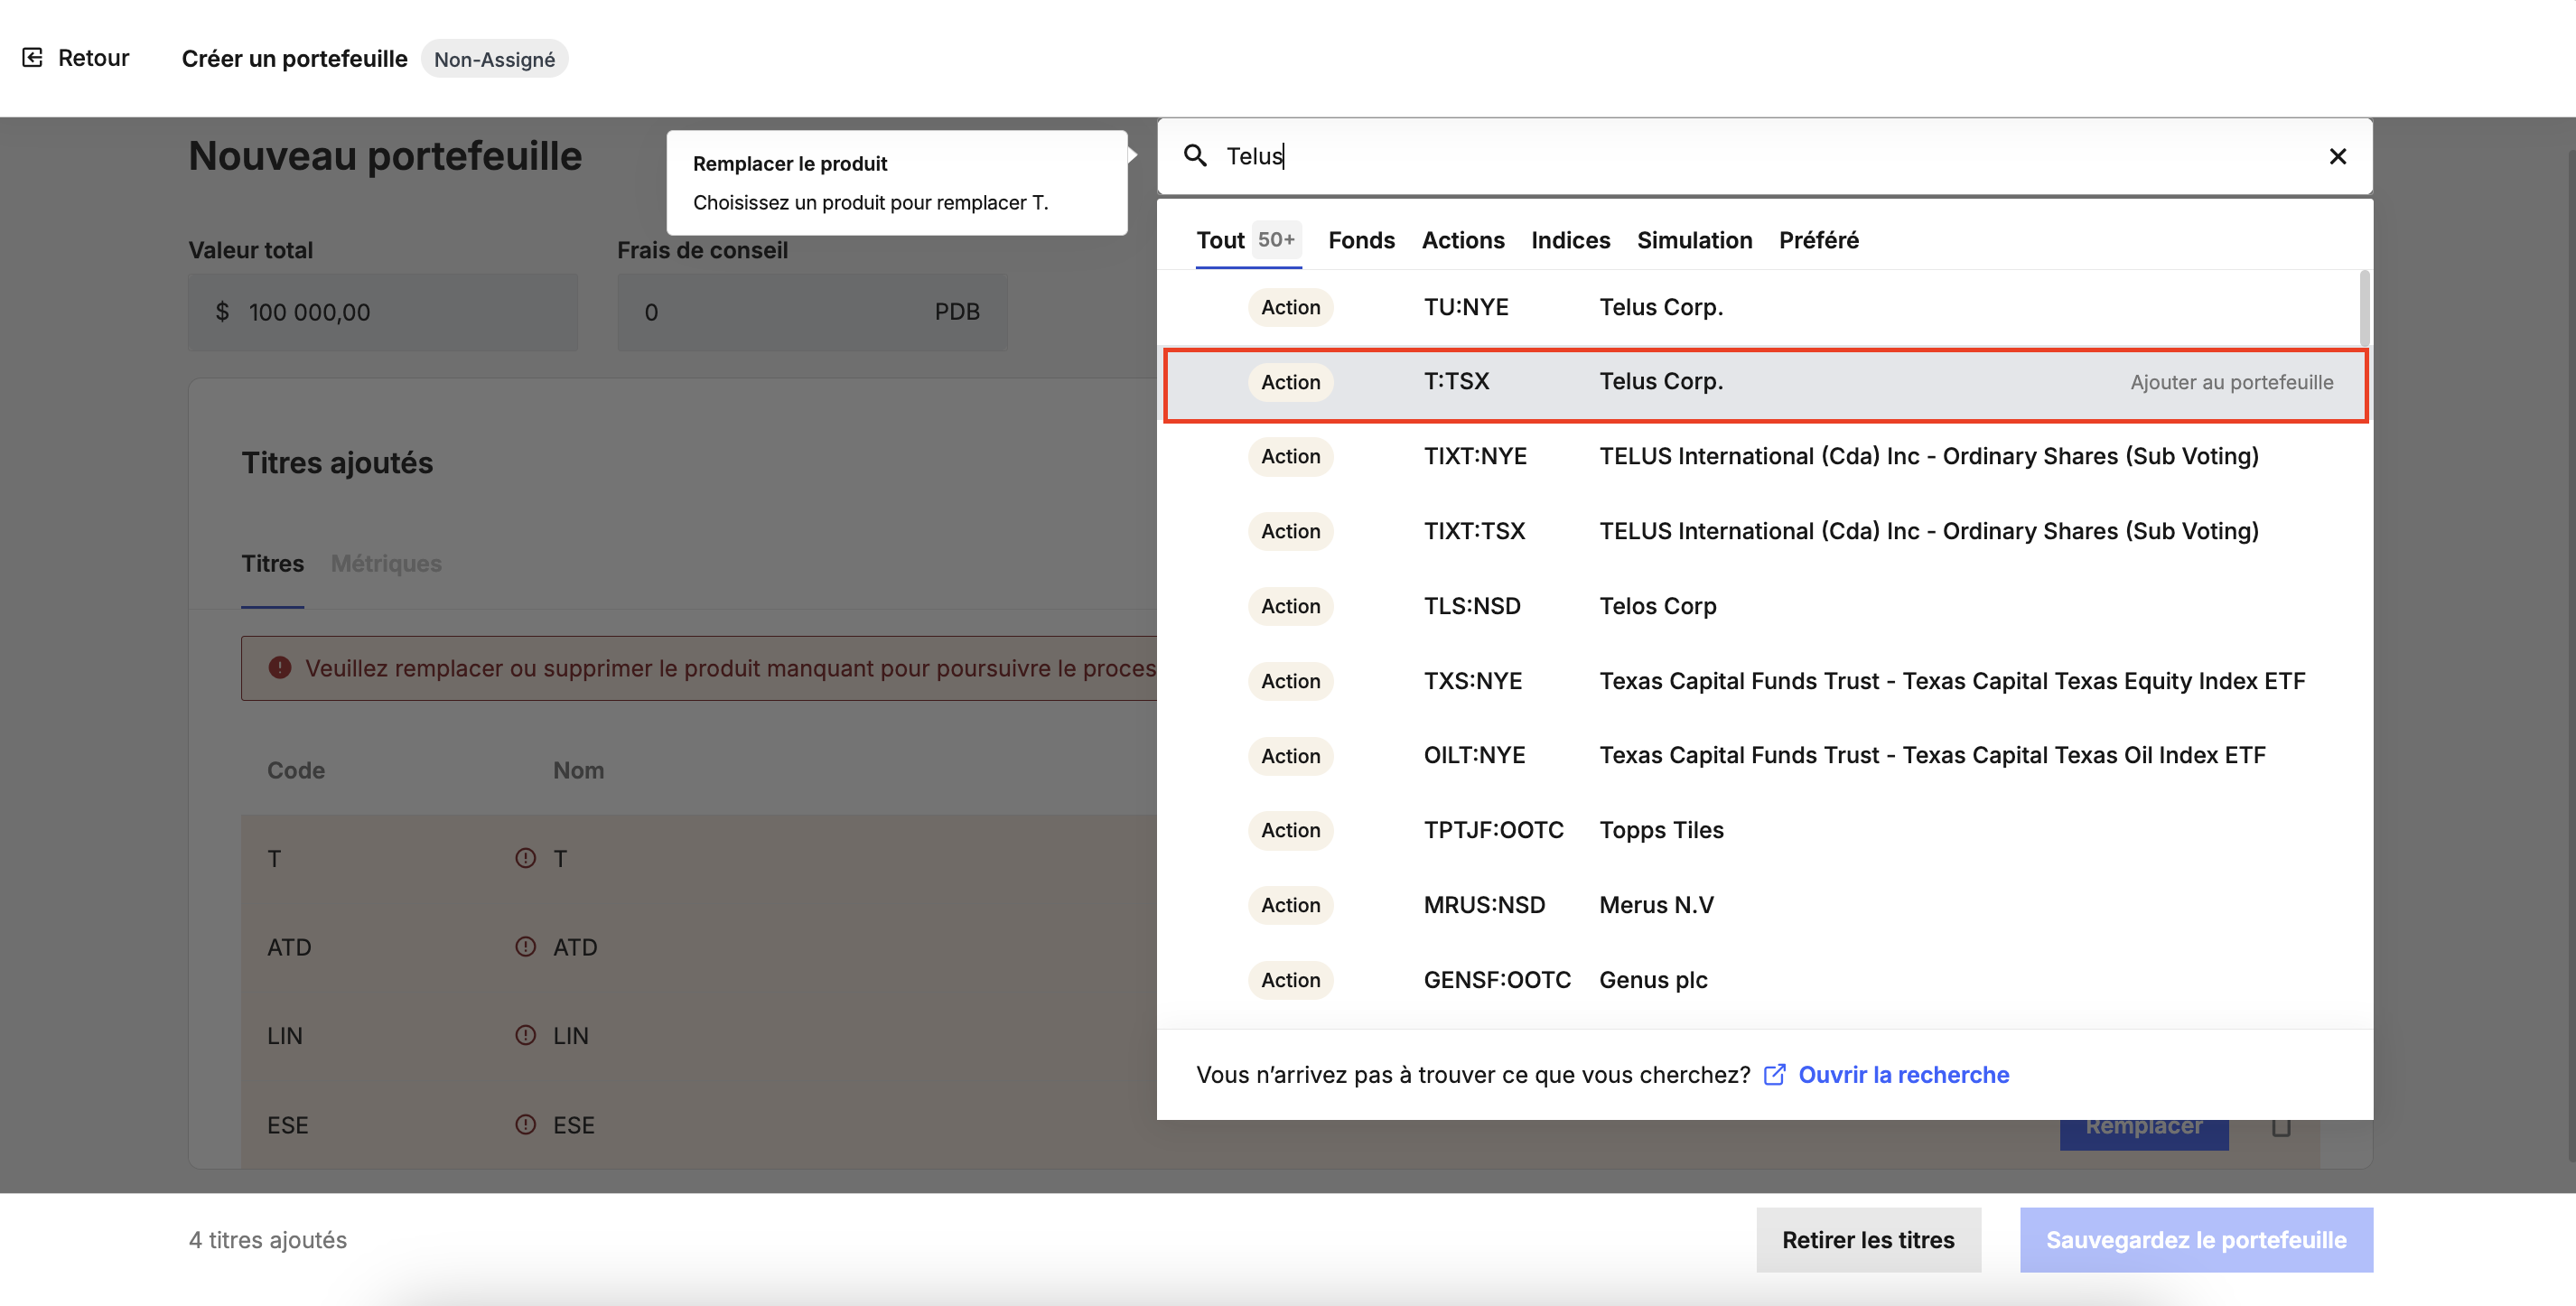The width and height of the screenshot is (2576, 1306).
Task: Click the ATD code cell
Action: coord(289,947)
